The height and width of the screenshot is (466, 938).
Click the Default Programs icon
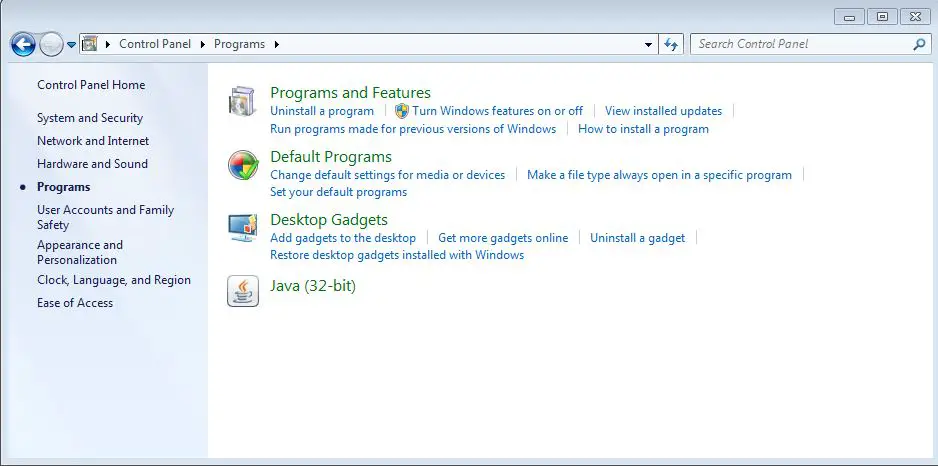click(x=243, y=165)
